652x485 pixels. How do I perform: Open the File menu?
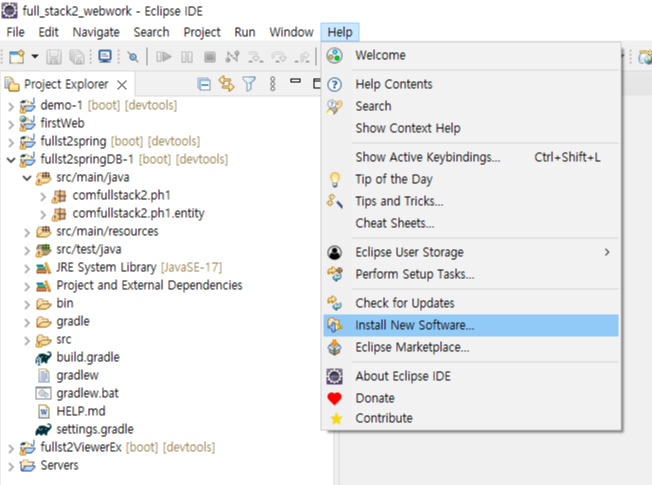15,32
